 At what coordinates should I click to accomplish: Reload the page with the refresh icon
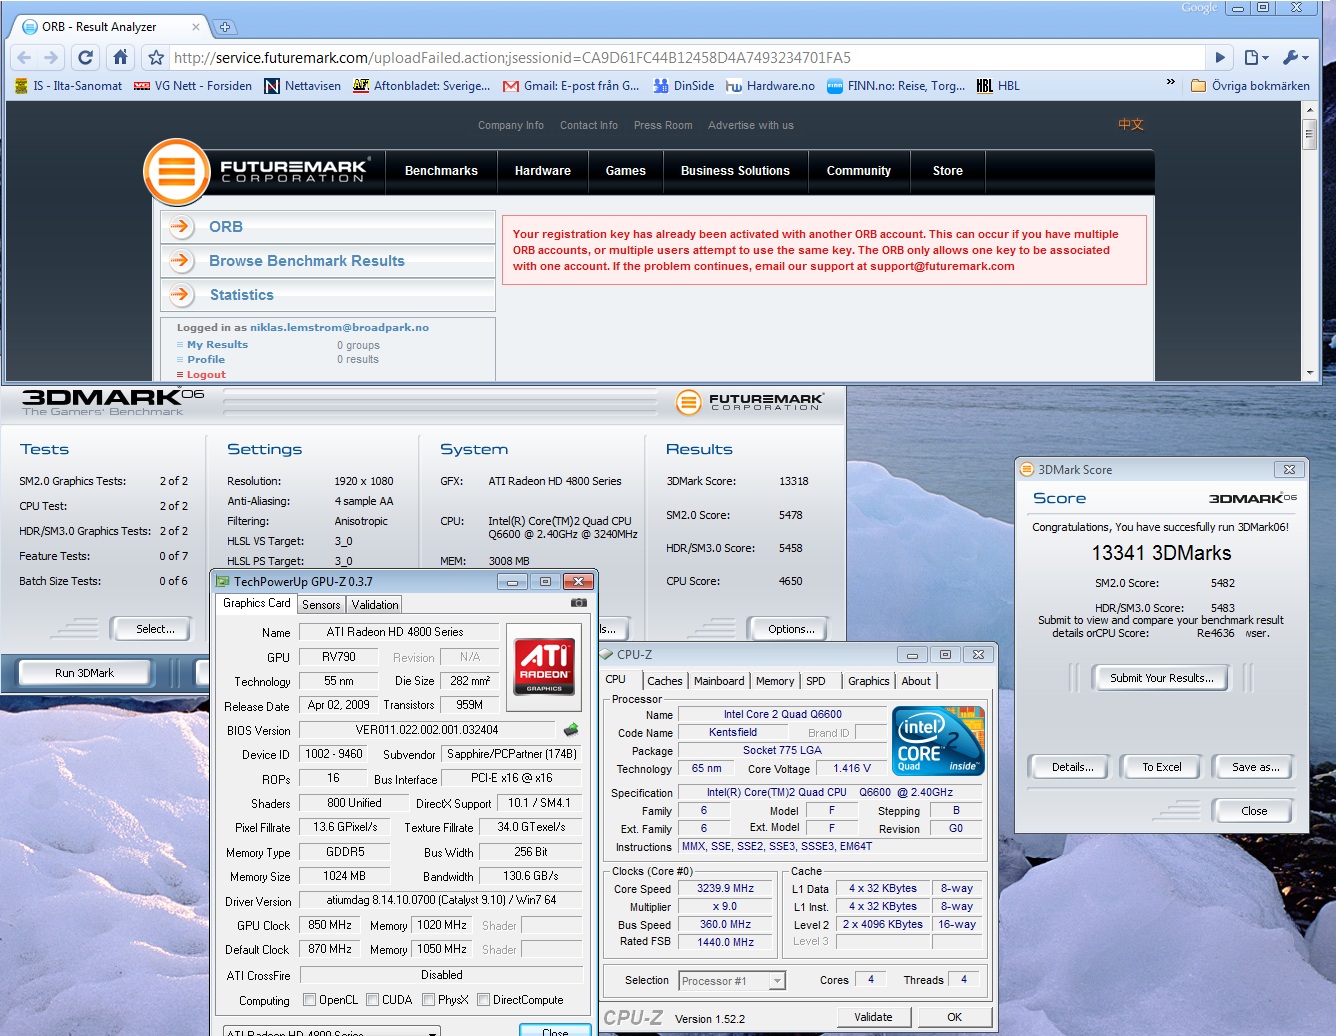coord(86,58)
